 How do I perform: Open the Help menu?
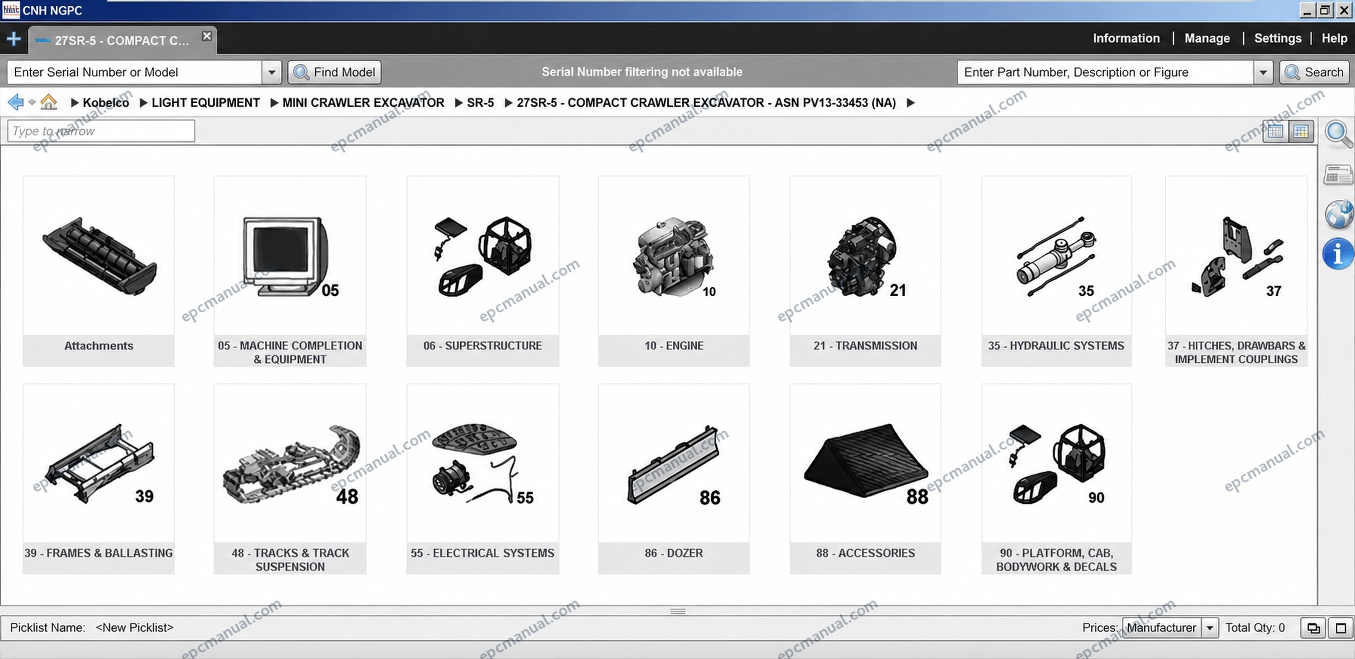pos(1334,38)
